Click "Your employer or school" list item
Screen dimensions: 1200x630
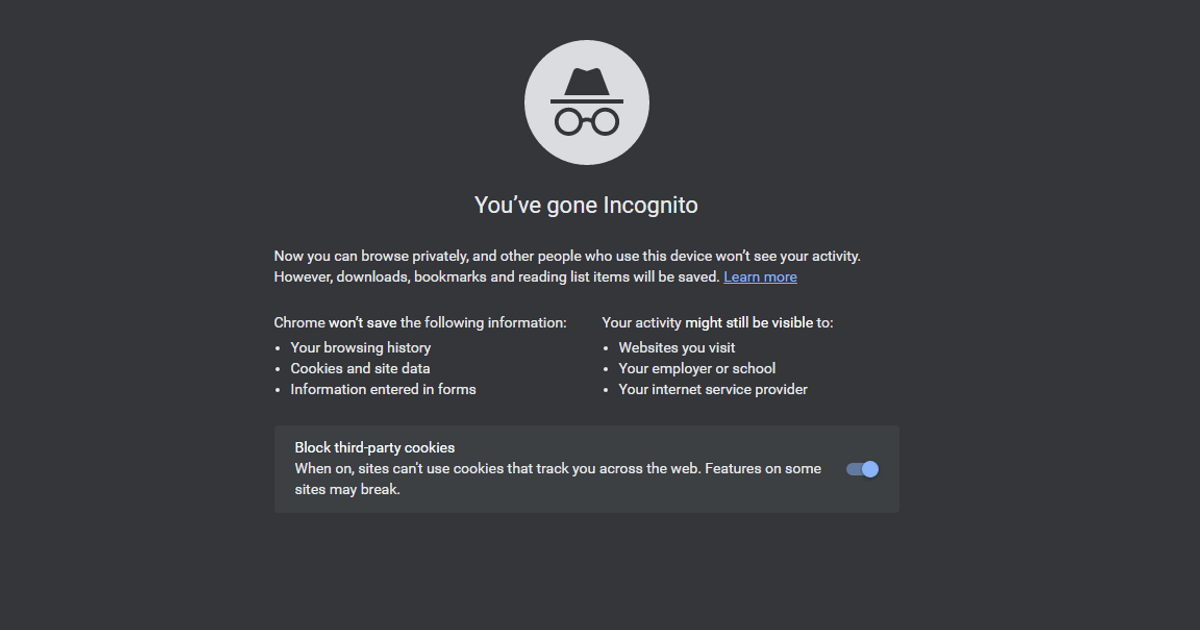tap(697, 369)
